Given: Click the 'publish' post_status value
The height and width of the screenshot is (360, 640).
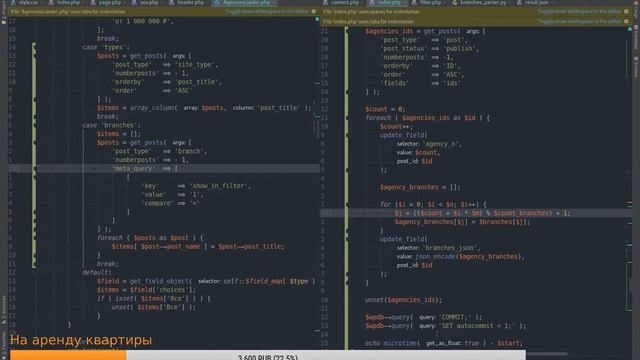Looking at the screenshot, I should (x=460, y=49).
